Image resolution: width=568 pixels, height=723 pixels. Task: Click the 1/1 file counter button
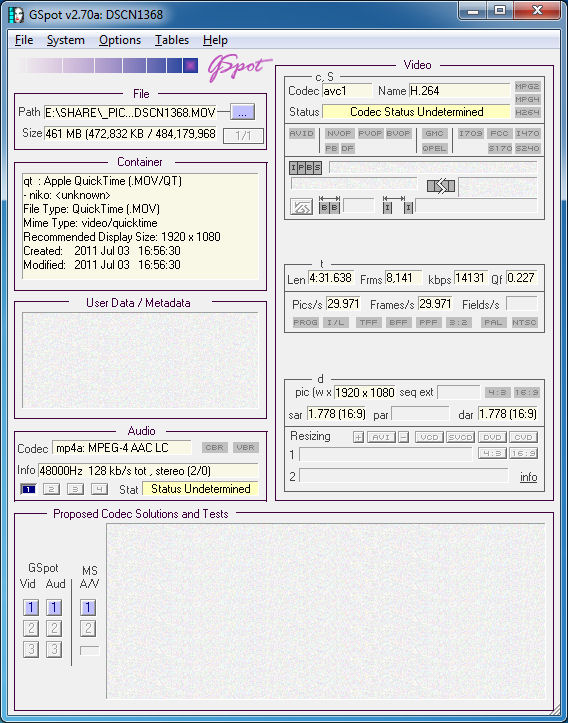(243, 136)
